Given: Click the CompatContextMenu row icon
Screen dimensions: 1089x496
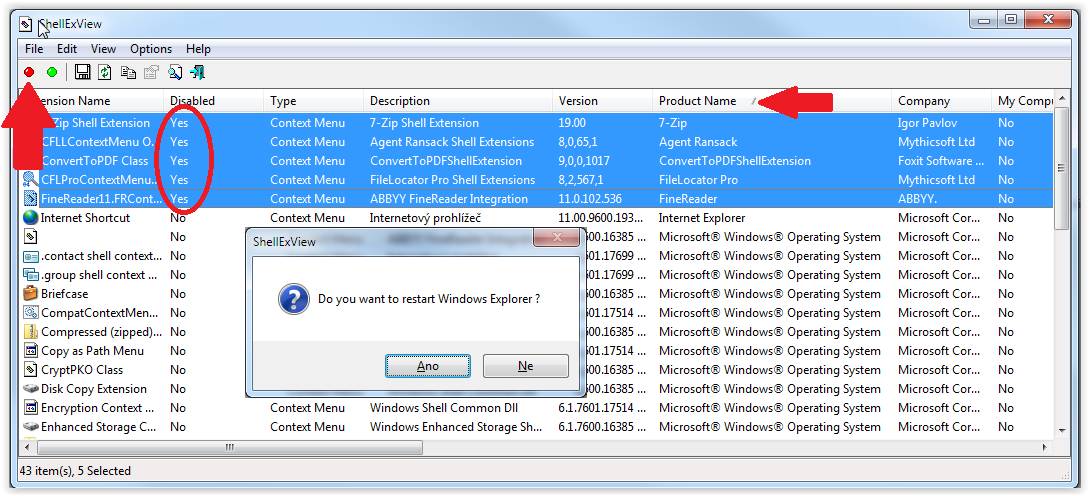Looking at the screenshot, I should point(31,313).
